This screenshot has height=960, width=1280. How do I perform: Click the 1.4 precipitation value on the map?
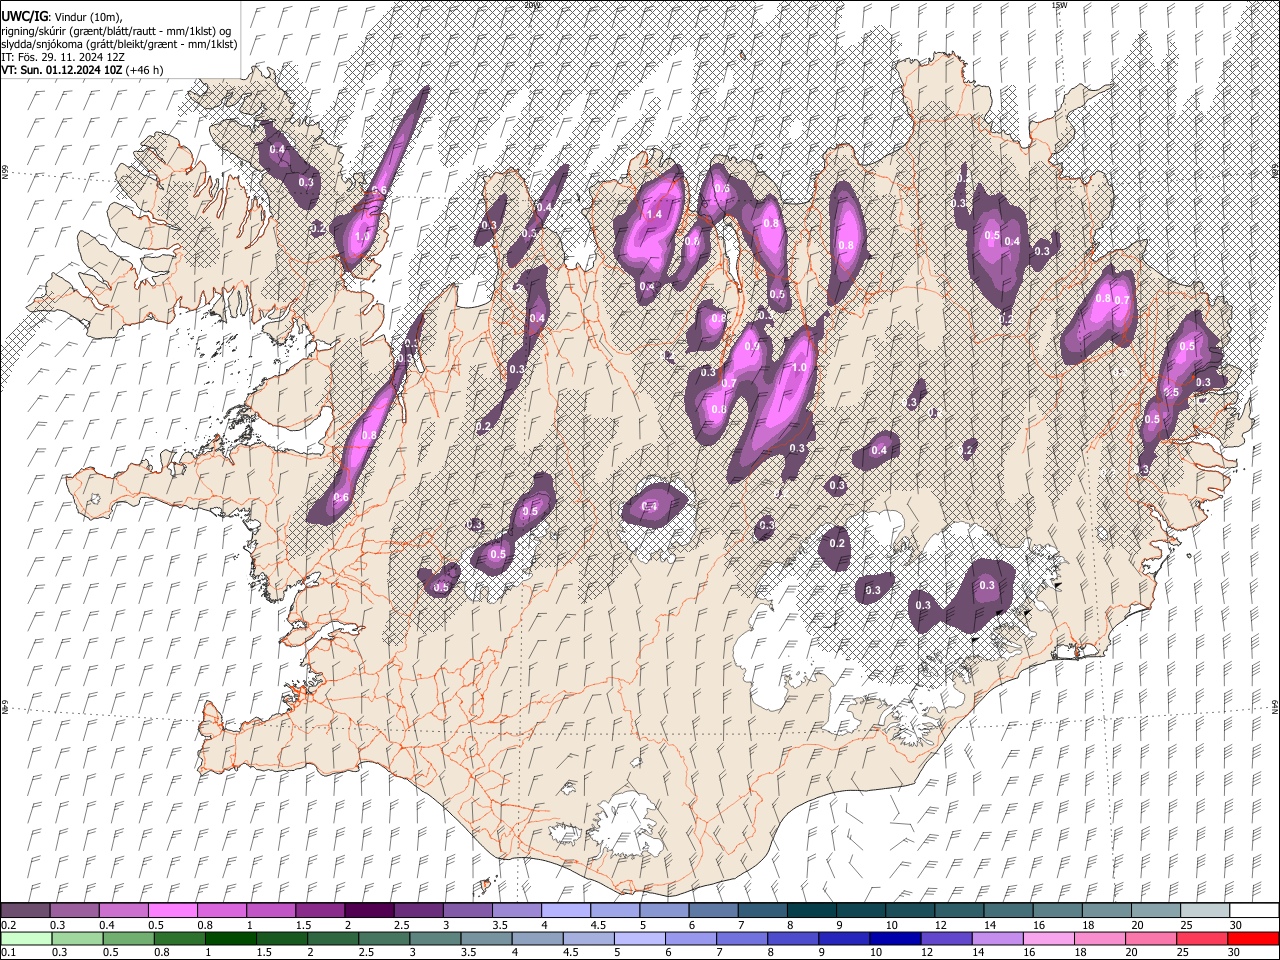tap(655, 215)
